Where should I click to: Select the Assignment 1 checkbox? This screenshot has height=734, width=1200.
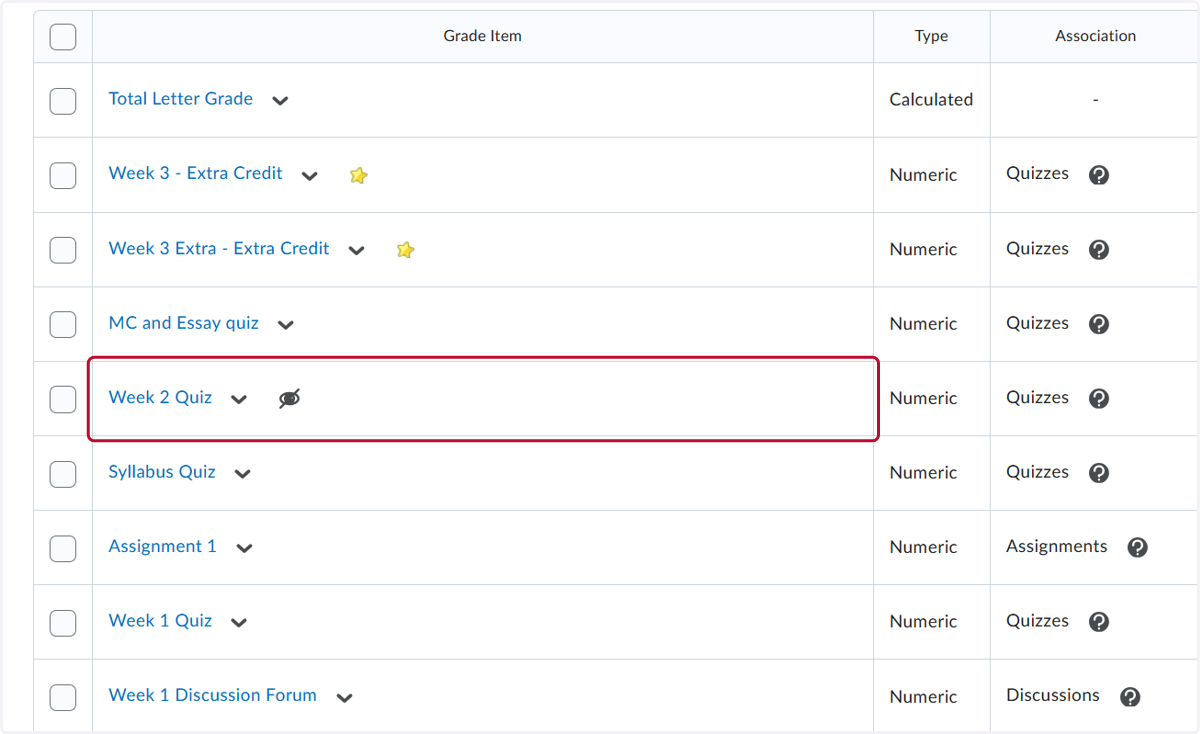click(x=62, y=547)
